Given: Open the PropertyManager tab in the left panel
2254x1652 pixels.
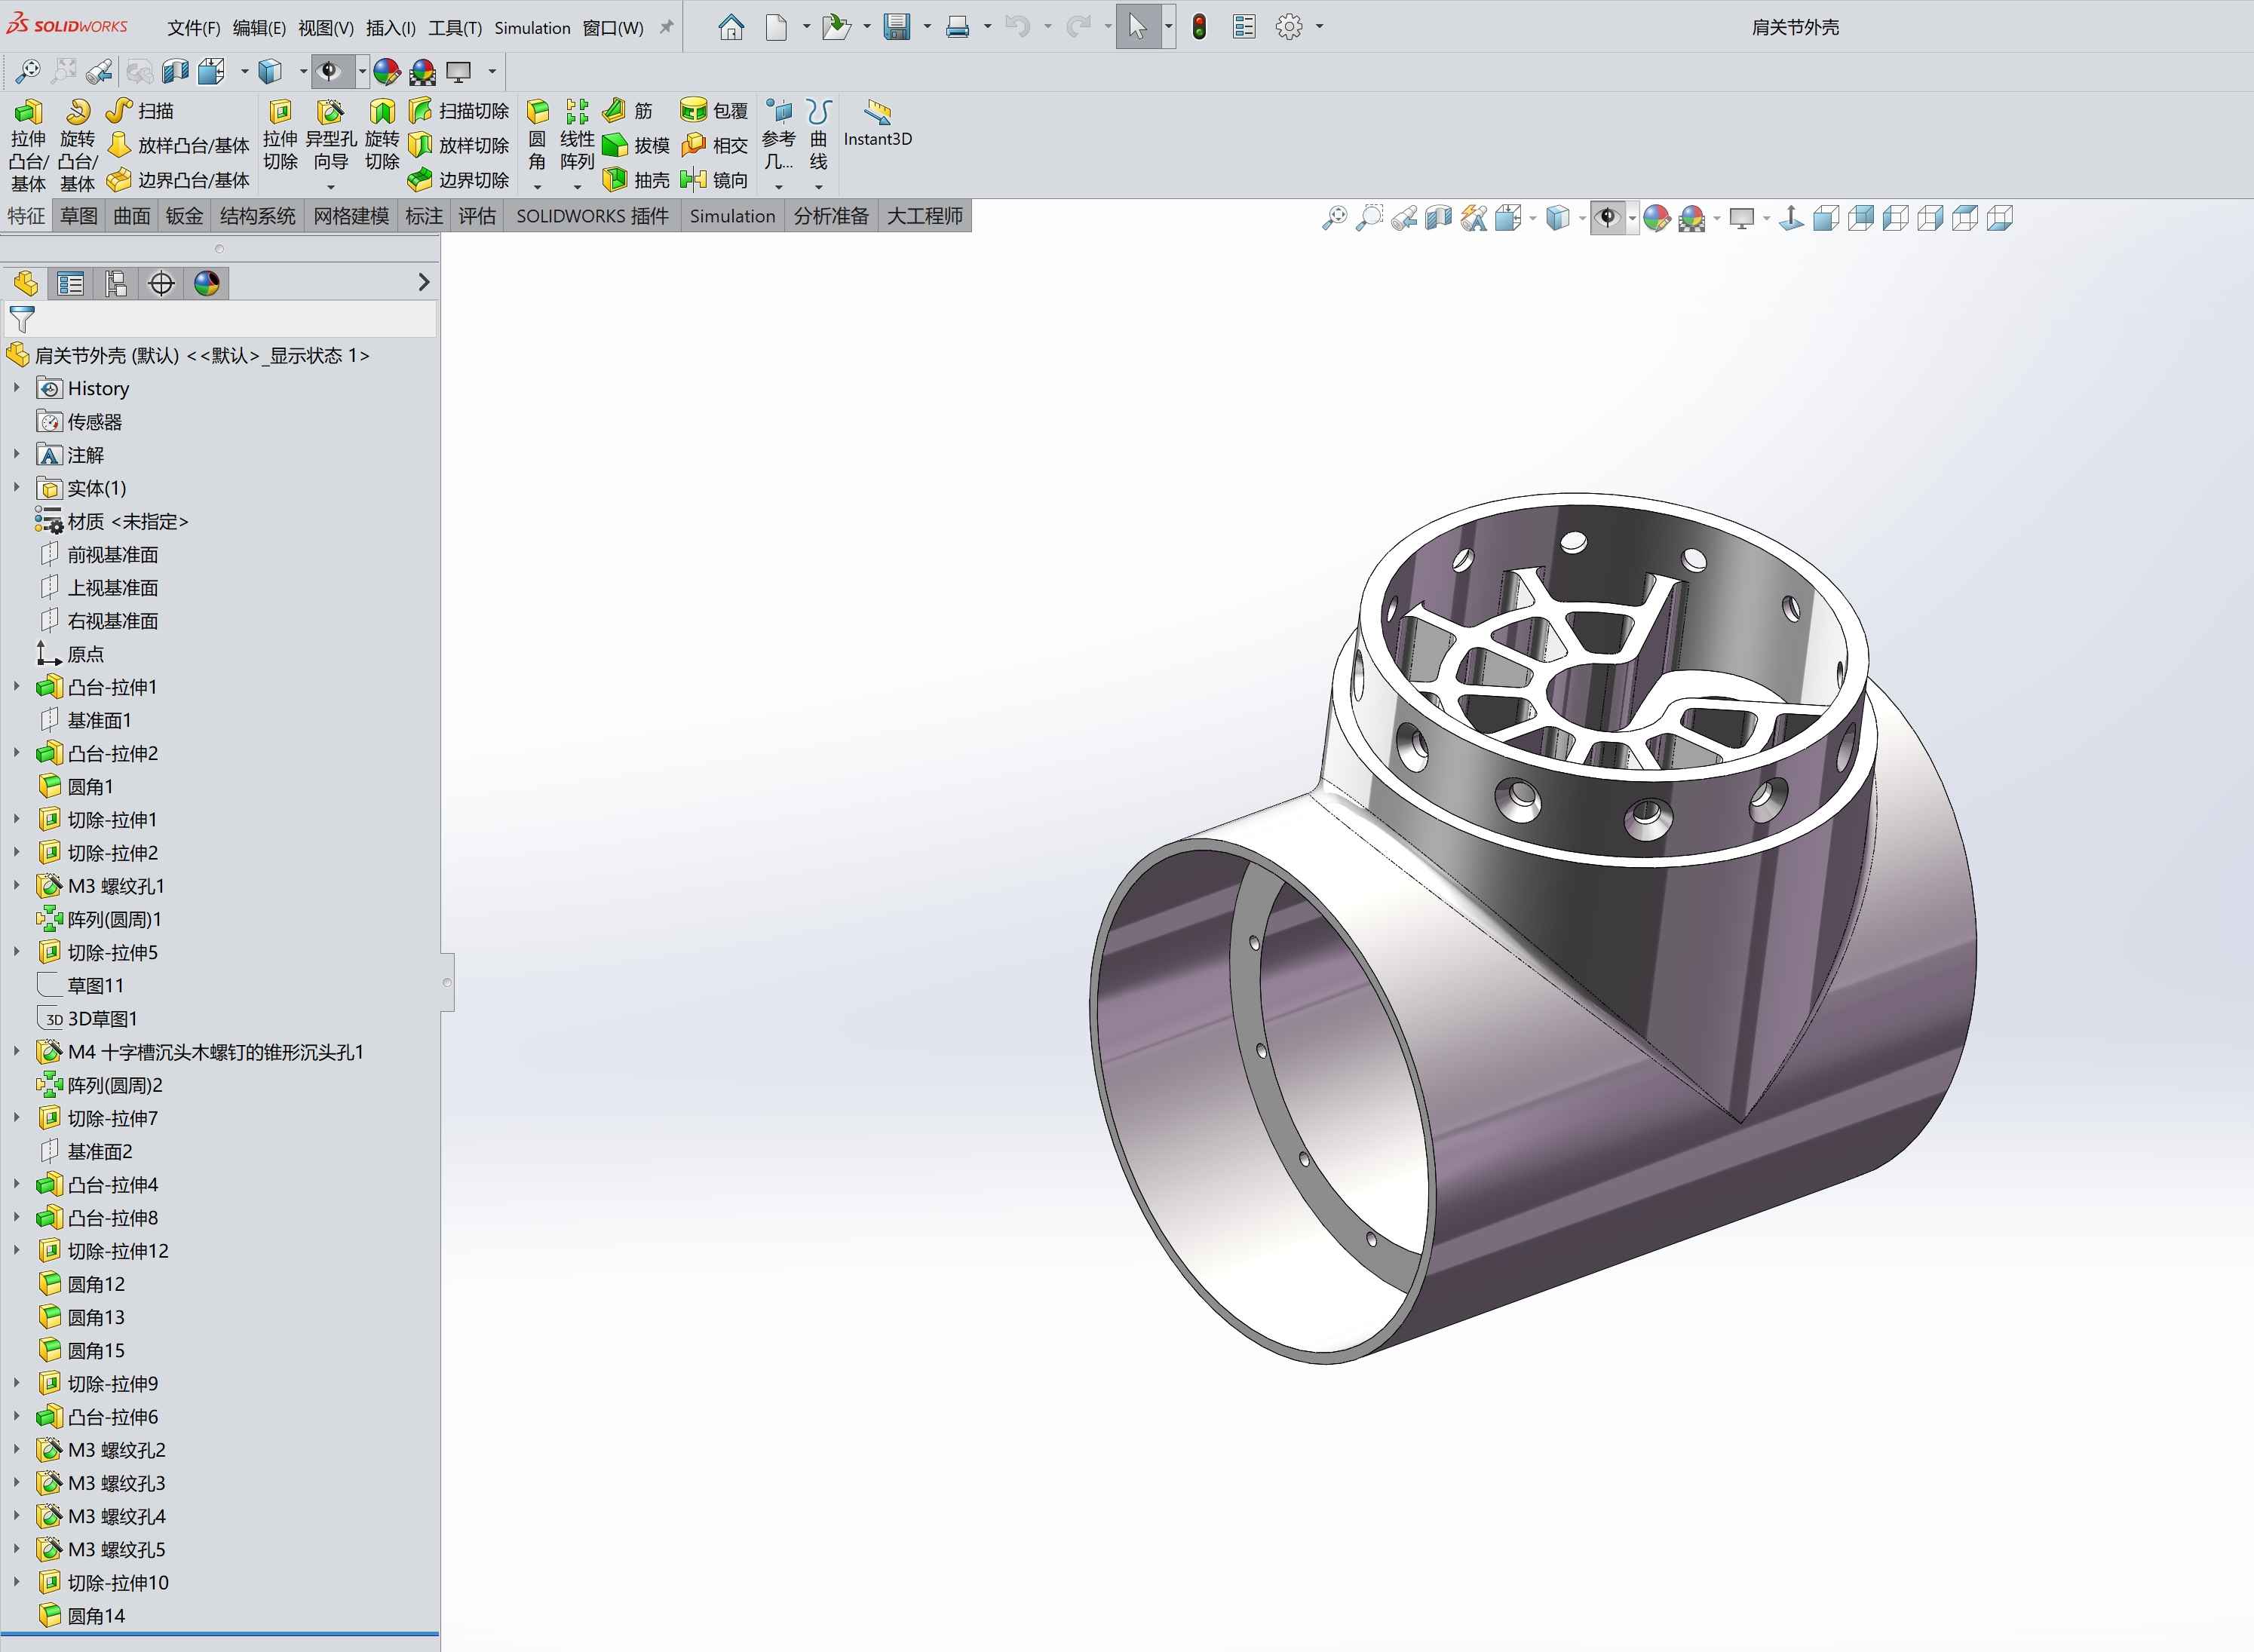Looking at the screenshot, I should click(70, 284).
